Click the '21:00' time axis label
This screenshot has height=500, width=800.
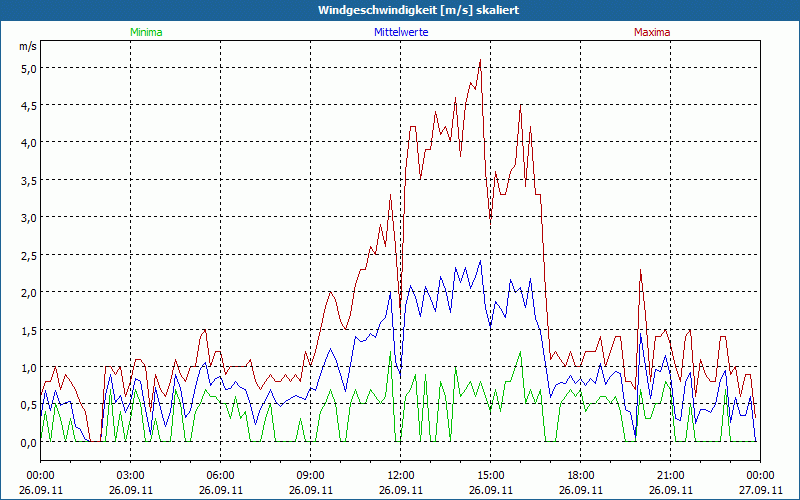pos(670,476)
